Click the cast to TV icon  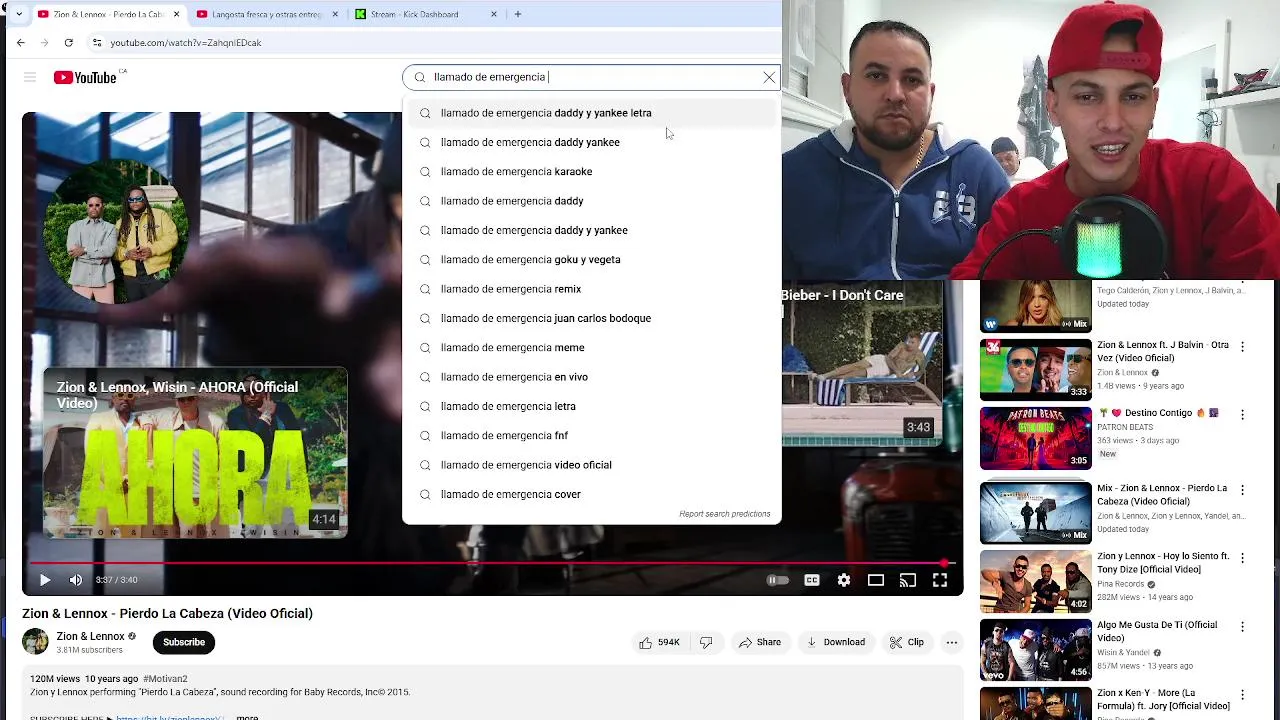pyautogui.click(x=908, y=580)
